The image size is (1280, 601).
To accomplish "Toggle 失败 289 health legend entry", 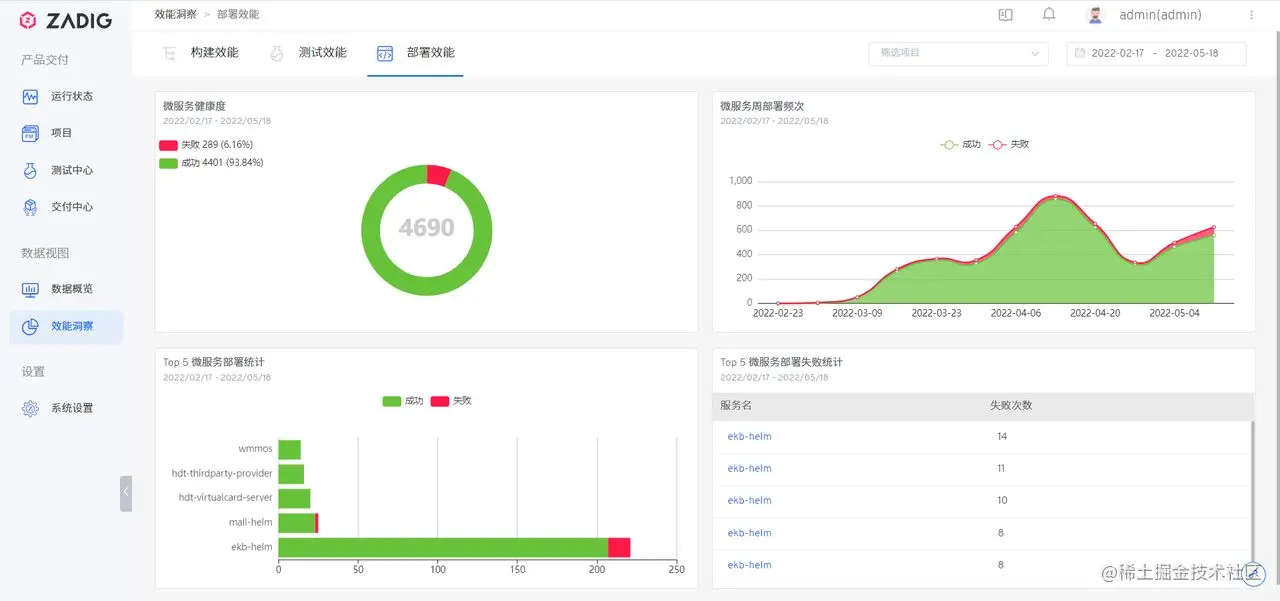I will tap(208, 145).
